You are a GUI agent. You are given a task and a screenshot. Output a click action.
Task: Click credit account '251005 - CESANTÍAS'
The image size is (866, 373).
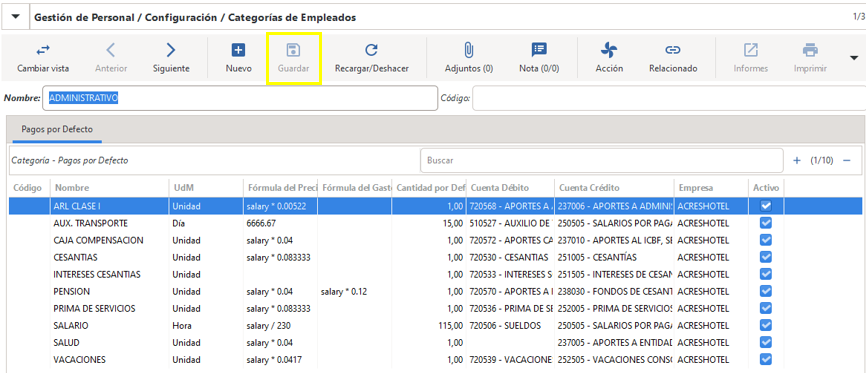click(596, 257)
